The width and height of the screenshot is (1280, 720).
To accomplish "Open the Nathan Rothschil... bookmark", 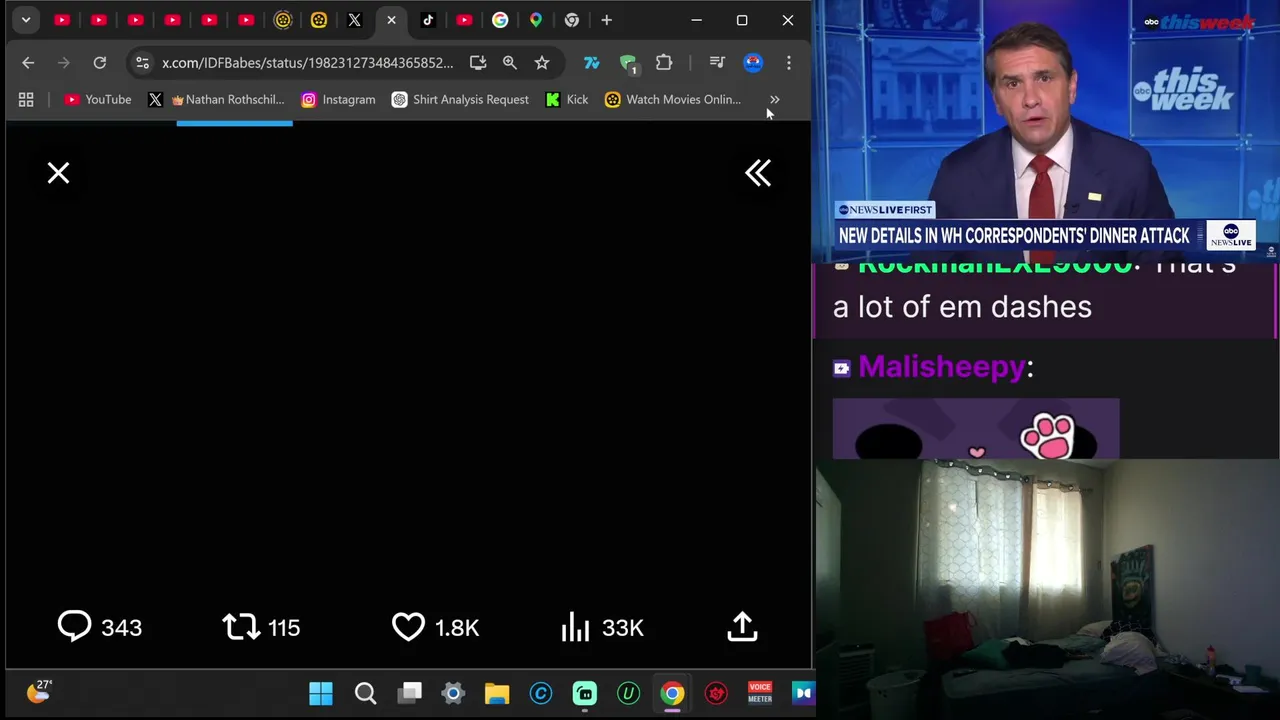I will coord(216,99).
